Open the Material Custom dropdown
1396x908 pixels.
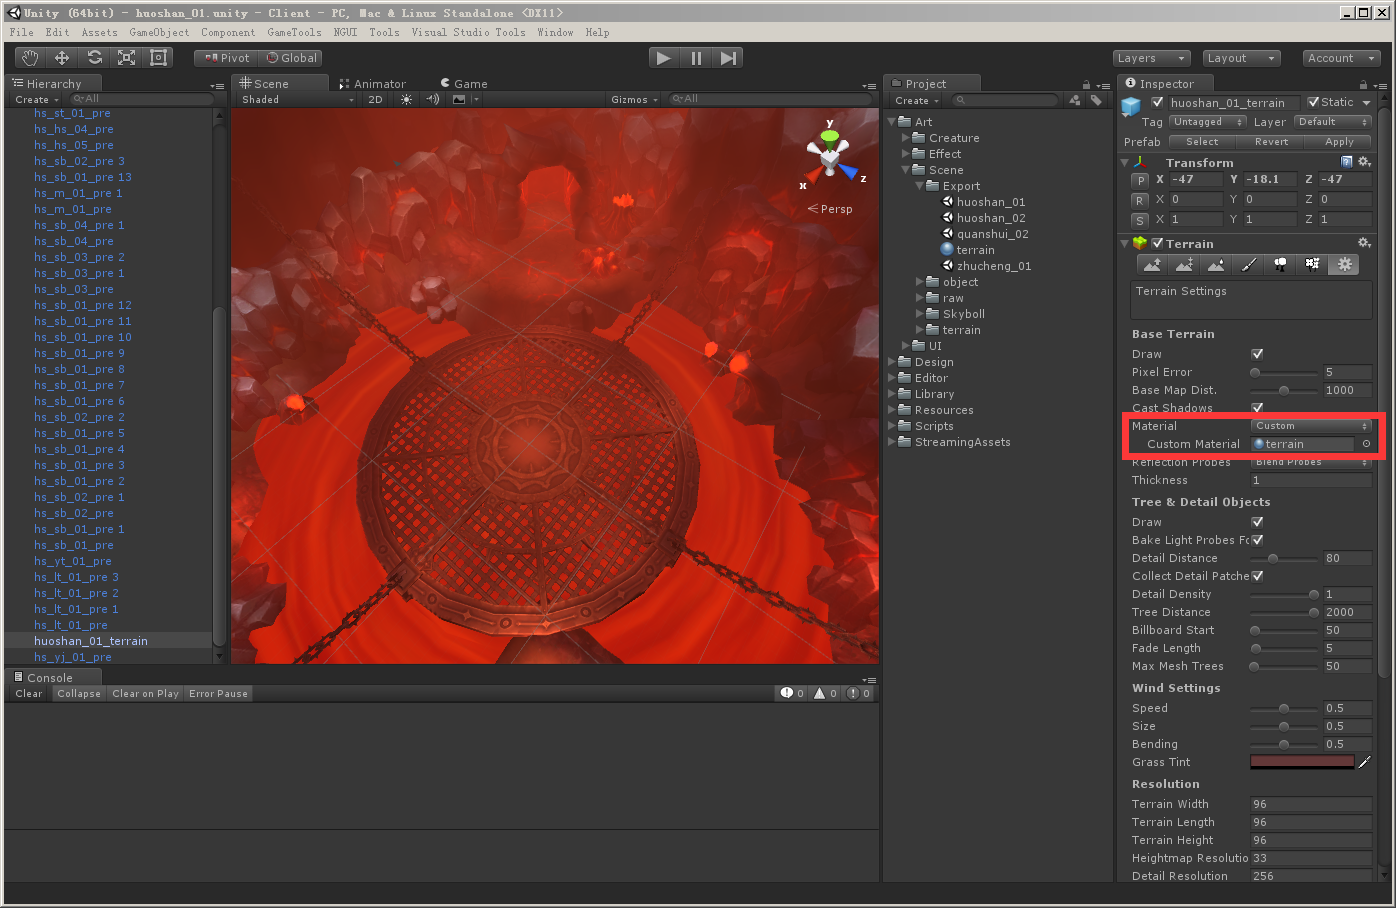tap(1311, 426)
